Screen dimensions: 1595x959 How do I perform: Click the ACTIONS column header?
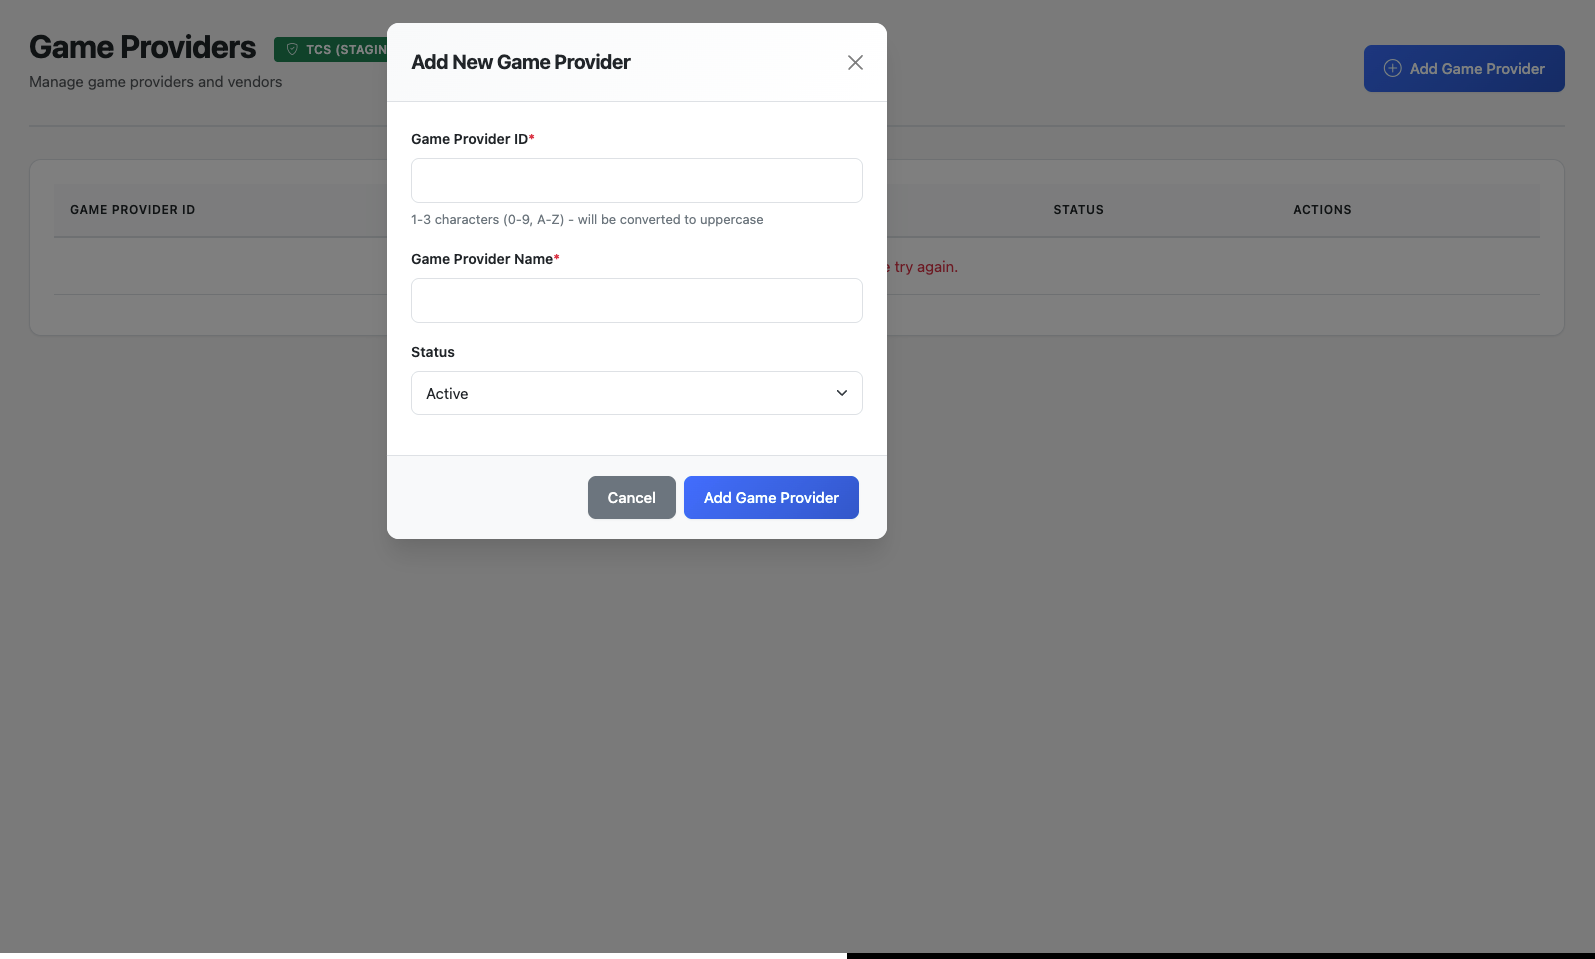coord(1321,210)
